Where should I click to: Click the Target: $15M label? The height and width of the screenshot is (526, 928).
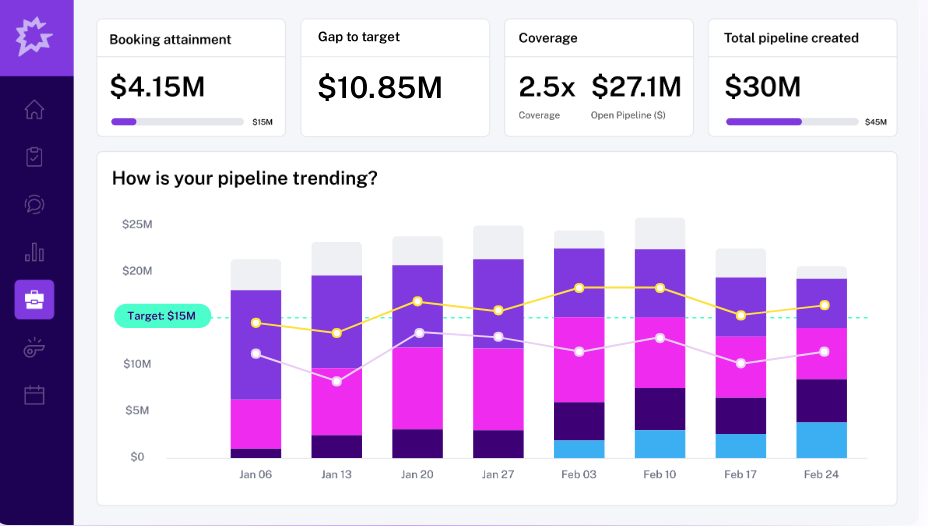pyautogui.click(x=162, y=316)
